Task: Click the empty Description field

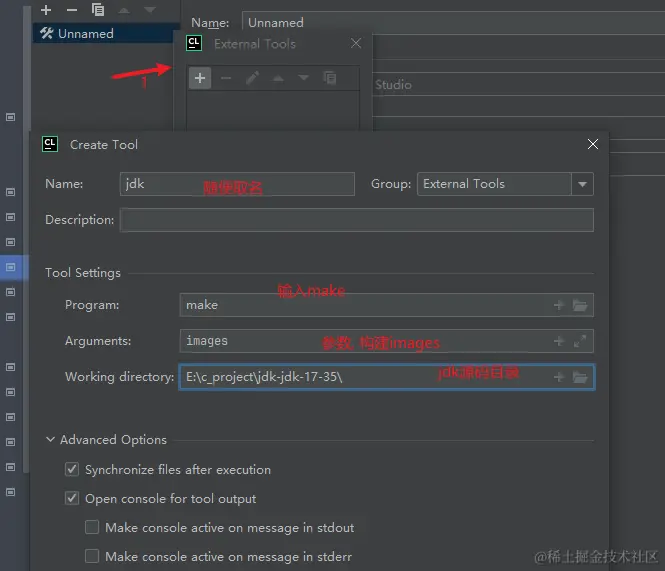Action: point(357,220)
